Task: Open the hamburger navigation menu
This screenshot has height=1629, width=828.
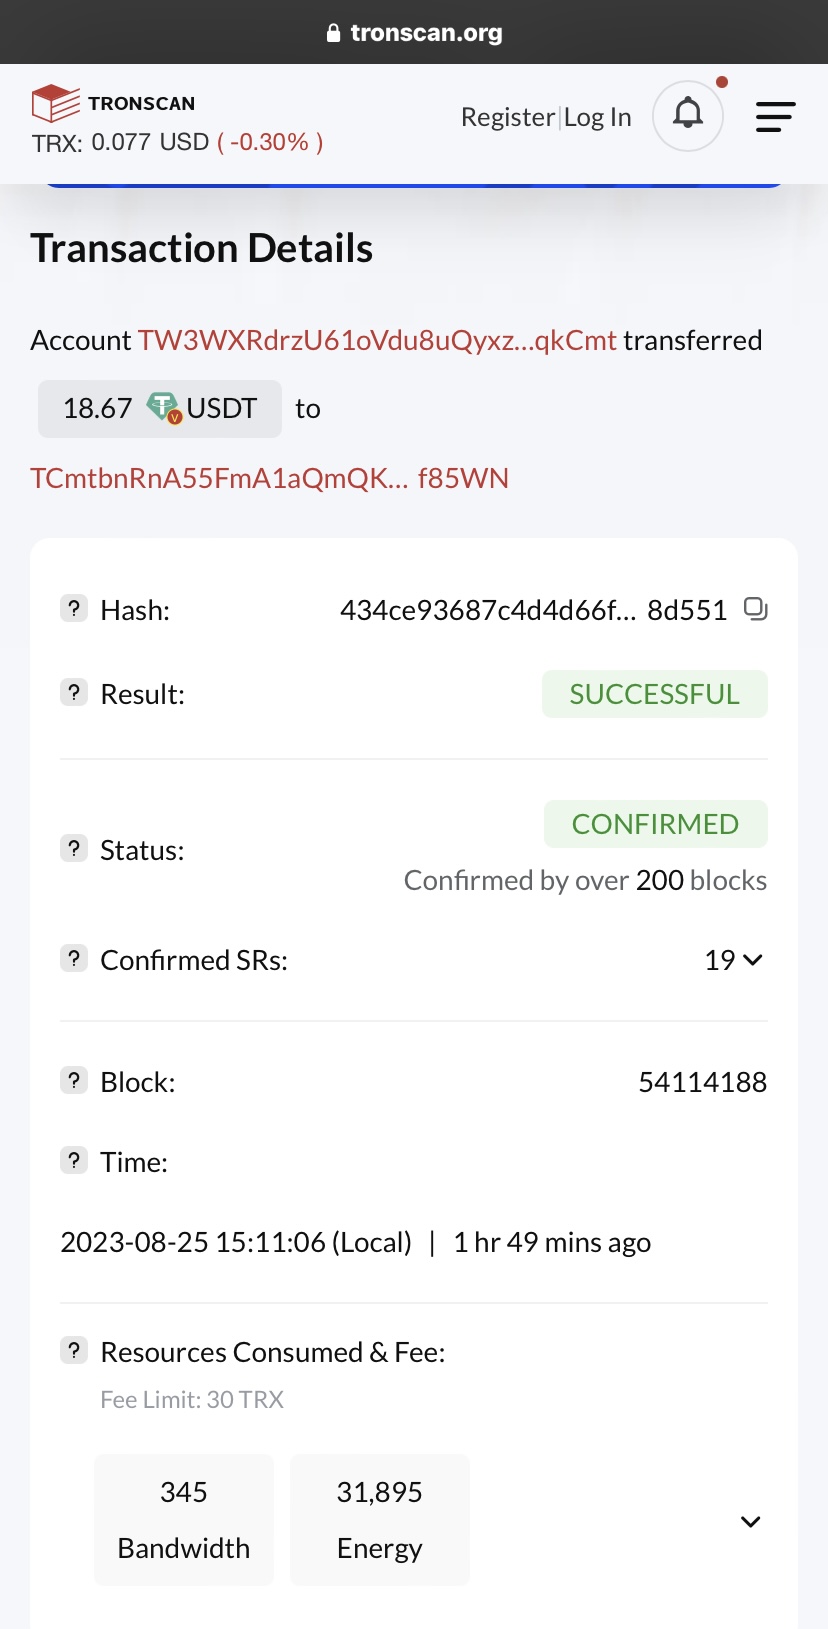Action: (775, 117)
